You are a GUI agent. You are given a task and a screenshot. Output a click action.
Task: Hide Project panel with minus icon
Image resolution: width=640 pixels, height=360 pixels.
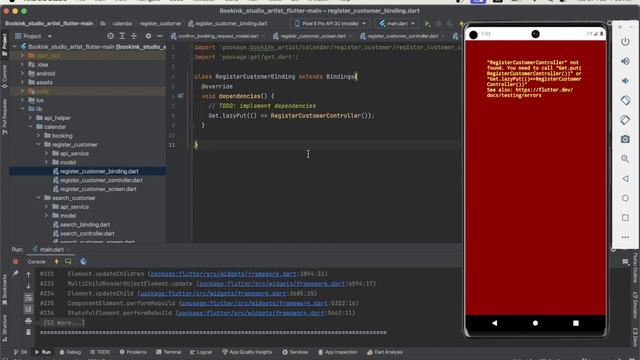tap(160, 36)
